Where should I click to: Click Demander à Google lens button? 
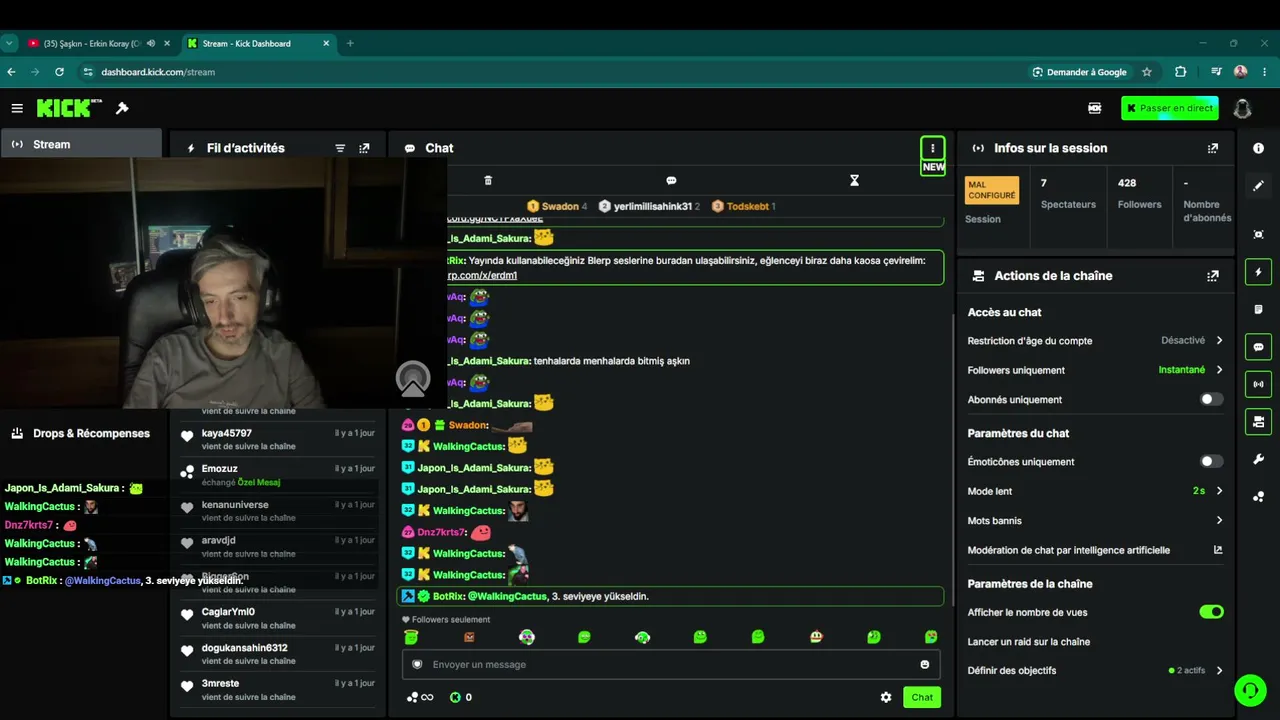[1079, 72]
